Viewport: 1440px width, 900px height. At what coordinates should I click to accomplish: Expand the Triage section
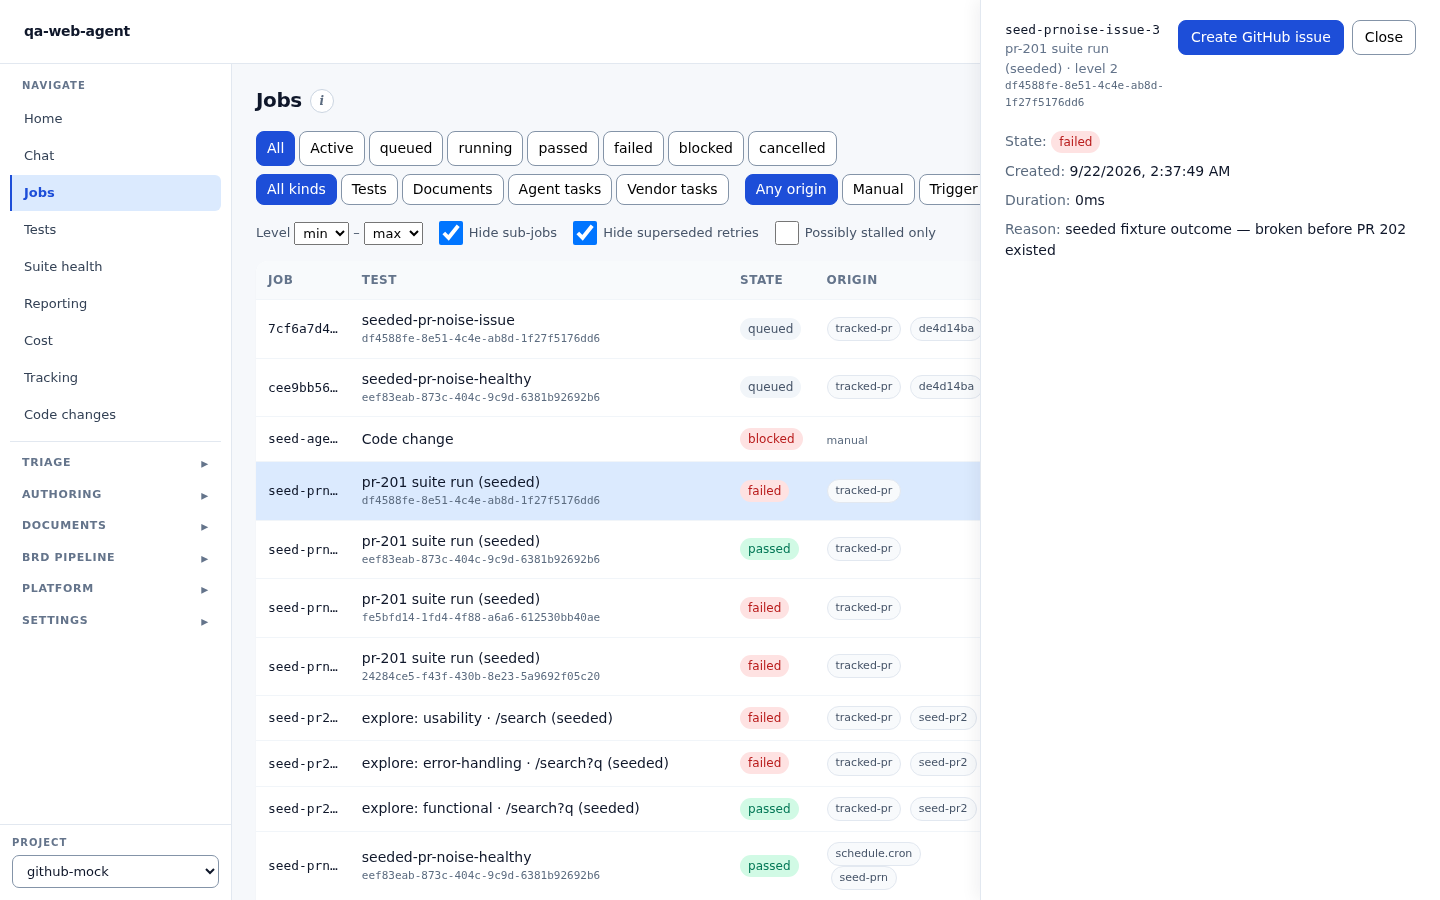click(x=115, y=463)
